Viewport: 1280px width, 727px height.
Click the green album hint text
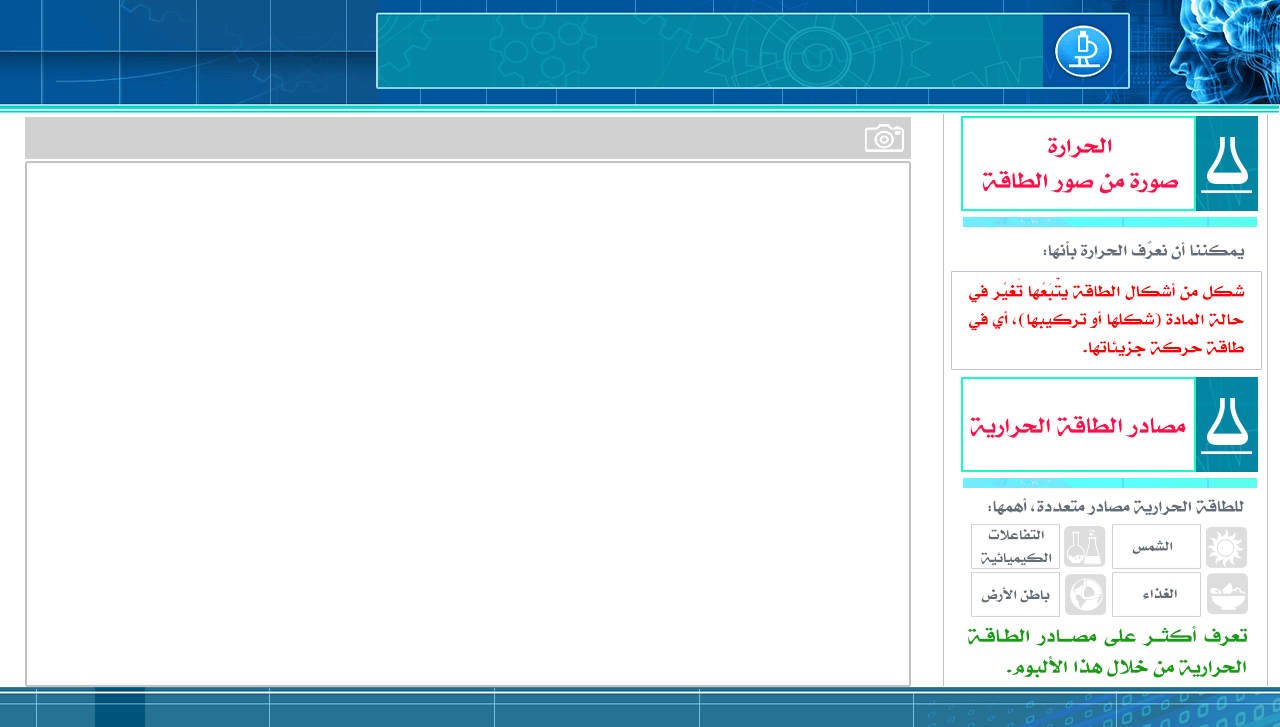[x=1107, y=651]
